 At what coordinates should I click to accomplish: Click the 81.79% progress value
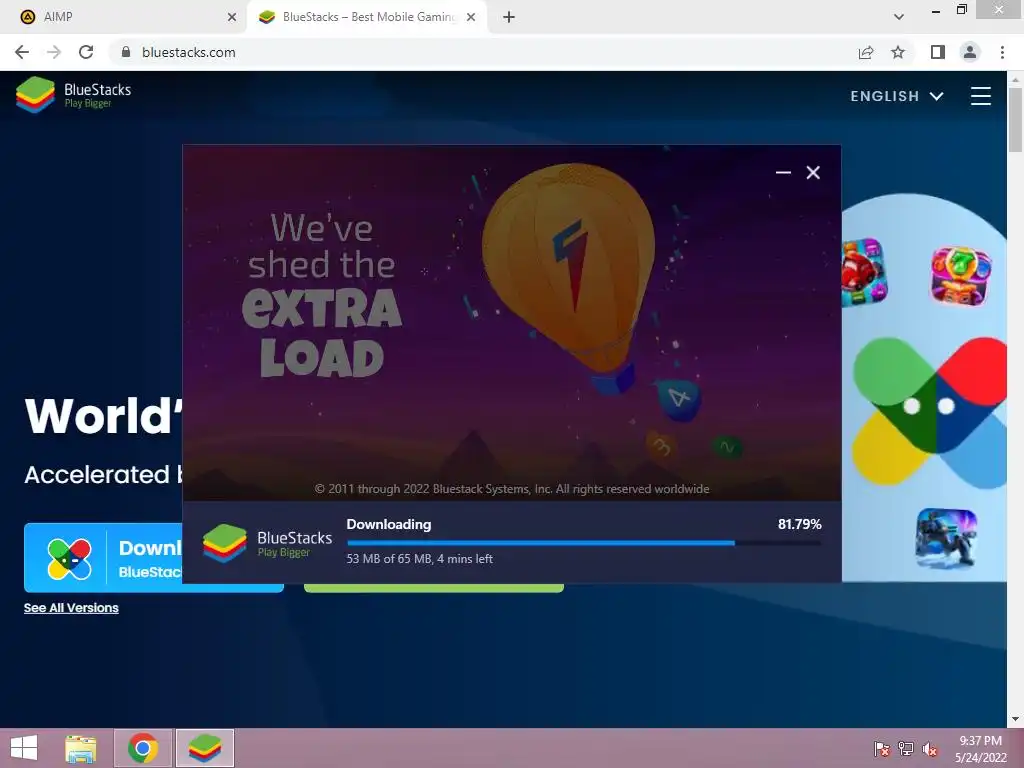(799, 524)
